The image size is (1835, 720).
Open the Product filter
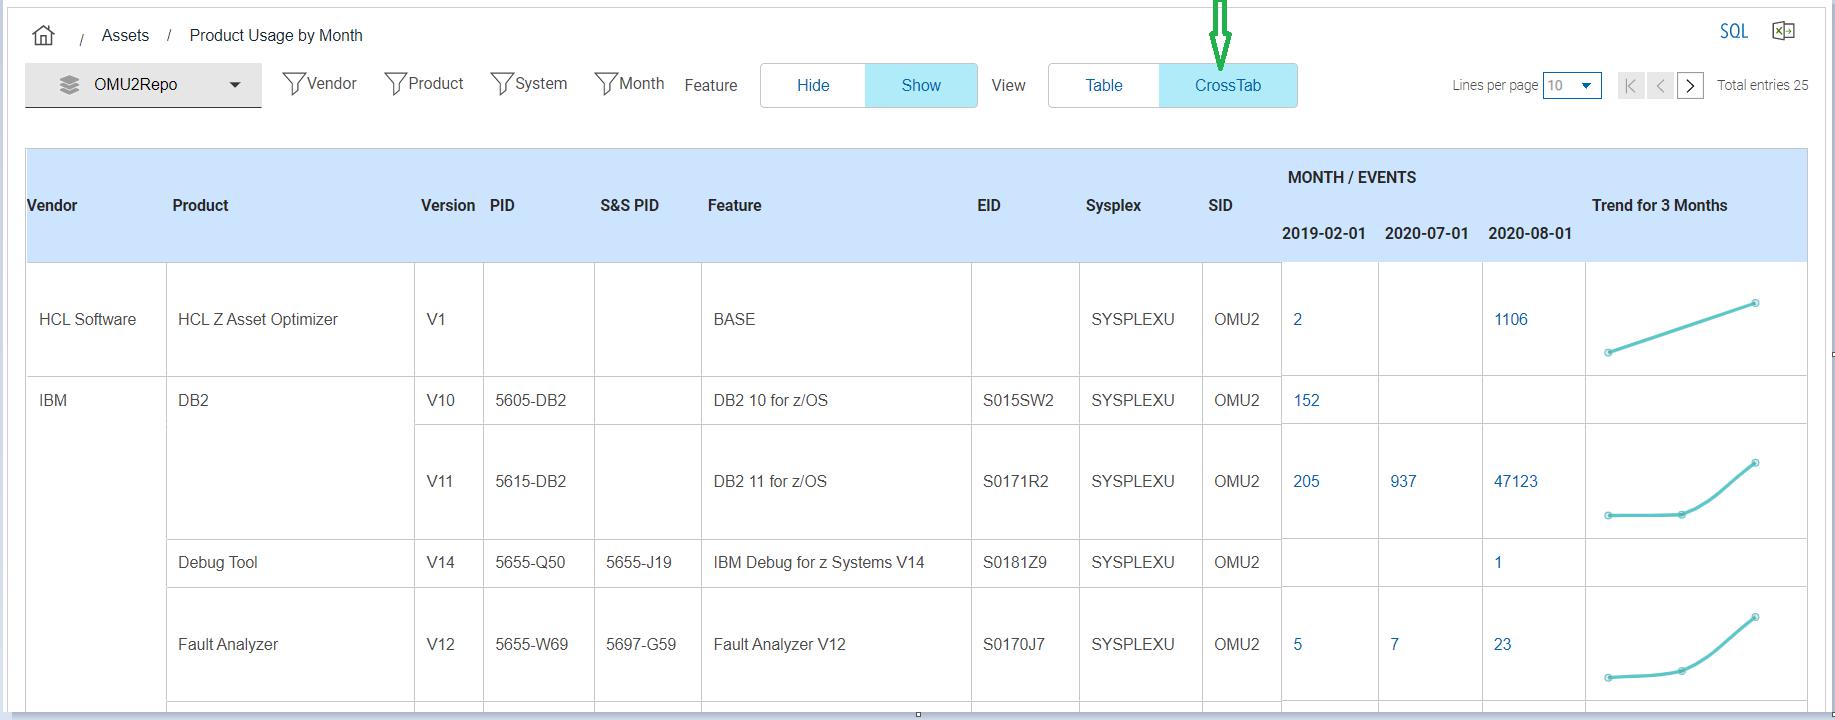coord(423,84)
